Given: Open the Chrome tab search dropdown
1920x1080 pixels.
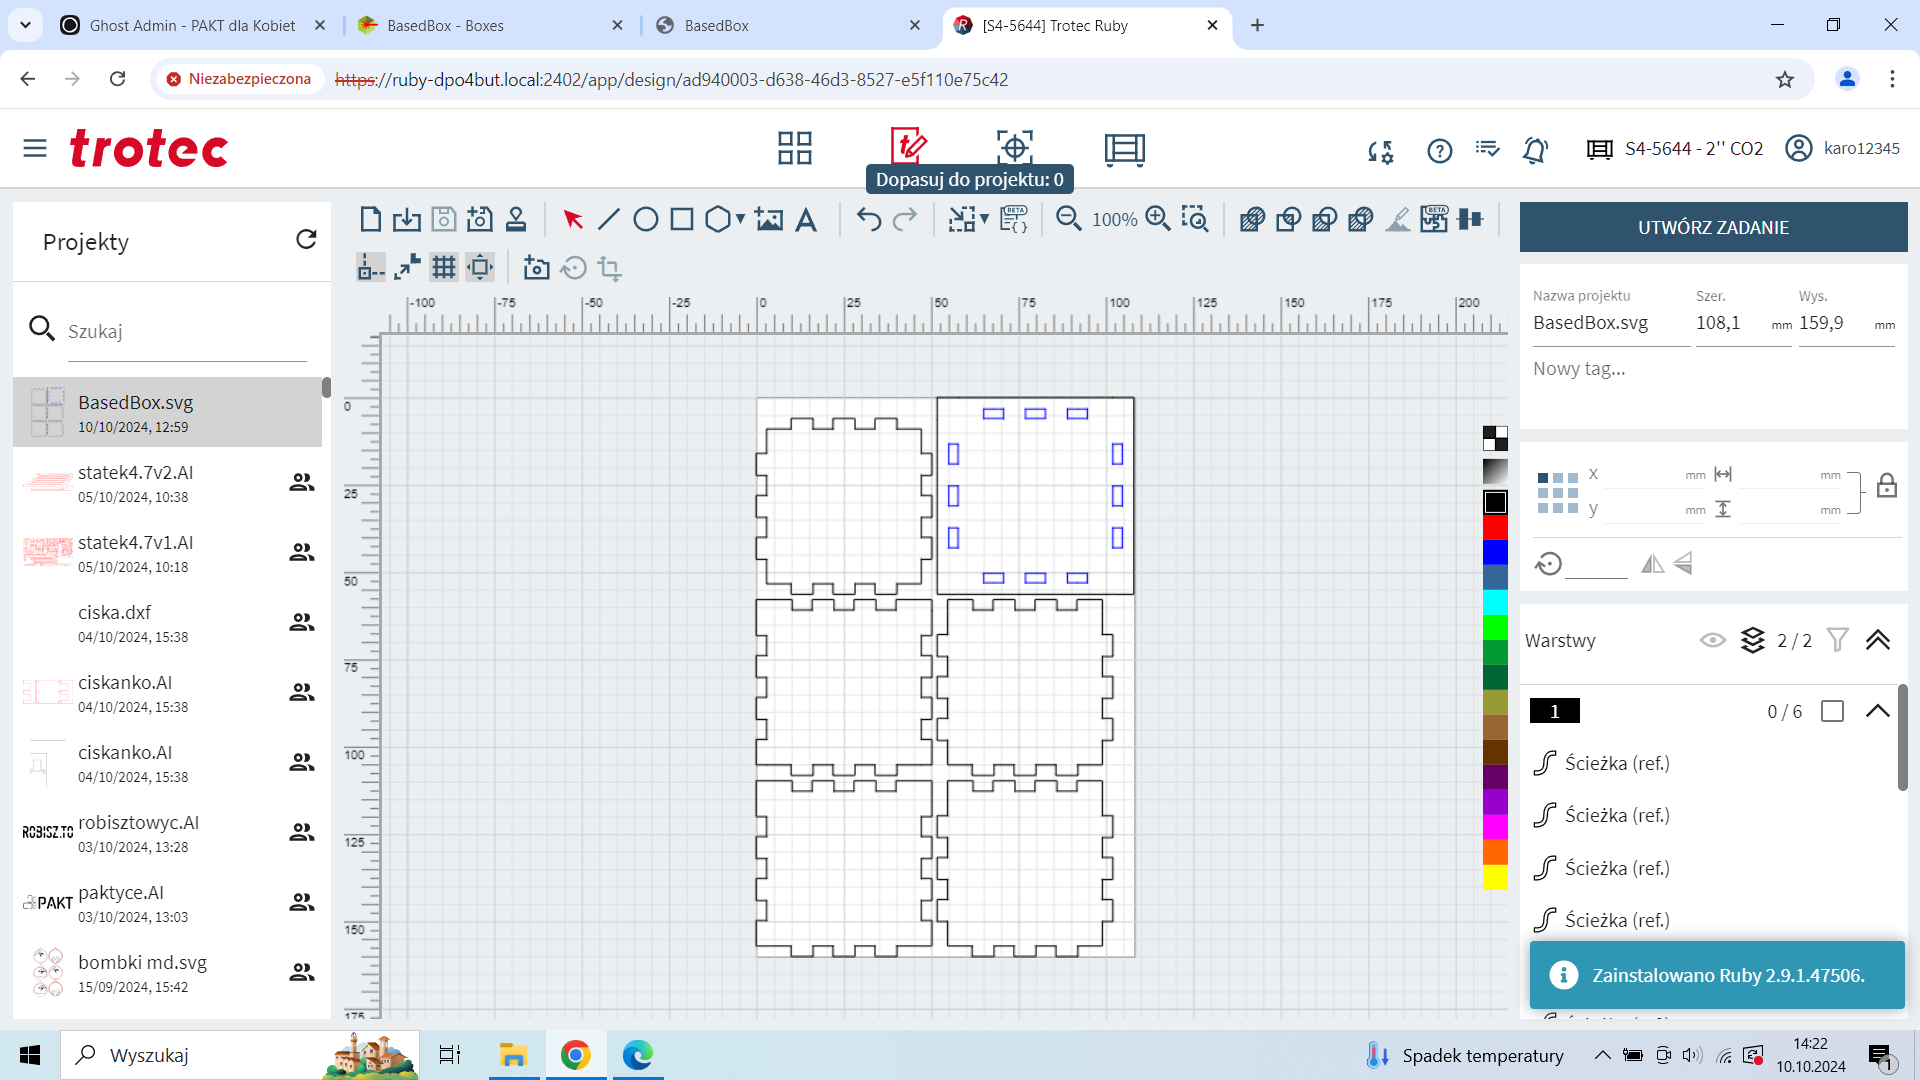Looking at the screenshot, I should 25,25.
